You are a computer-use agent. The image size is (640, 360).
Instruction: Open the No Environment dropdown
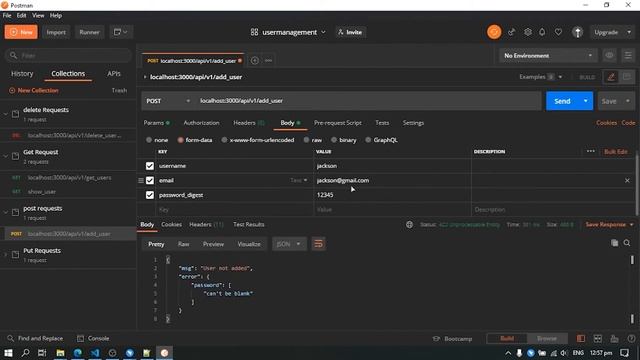[548, 56]
